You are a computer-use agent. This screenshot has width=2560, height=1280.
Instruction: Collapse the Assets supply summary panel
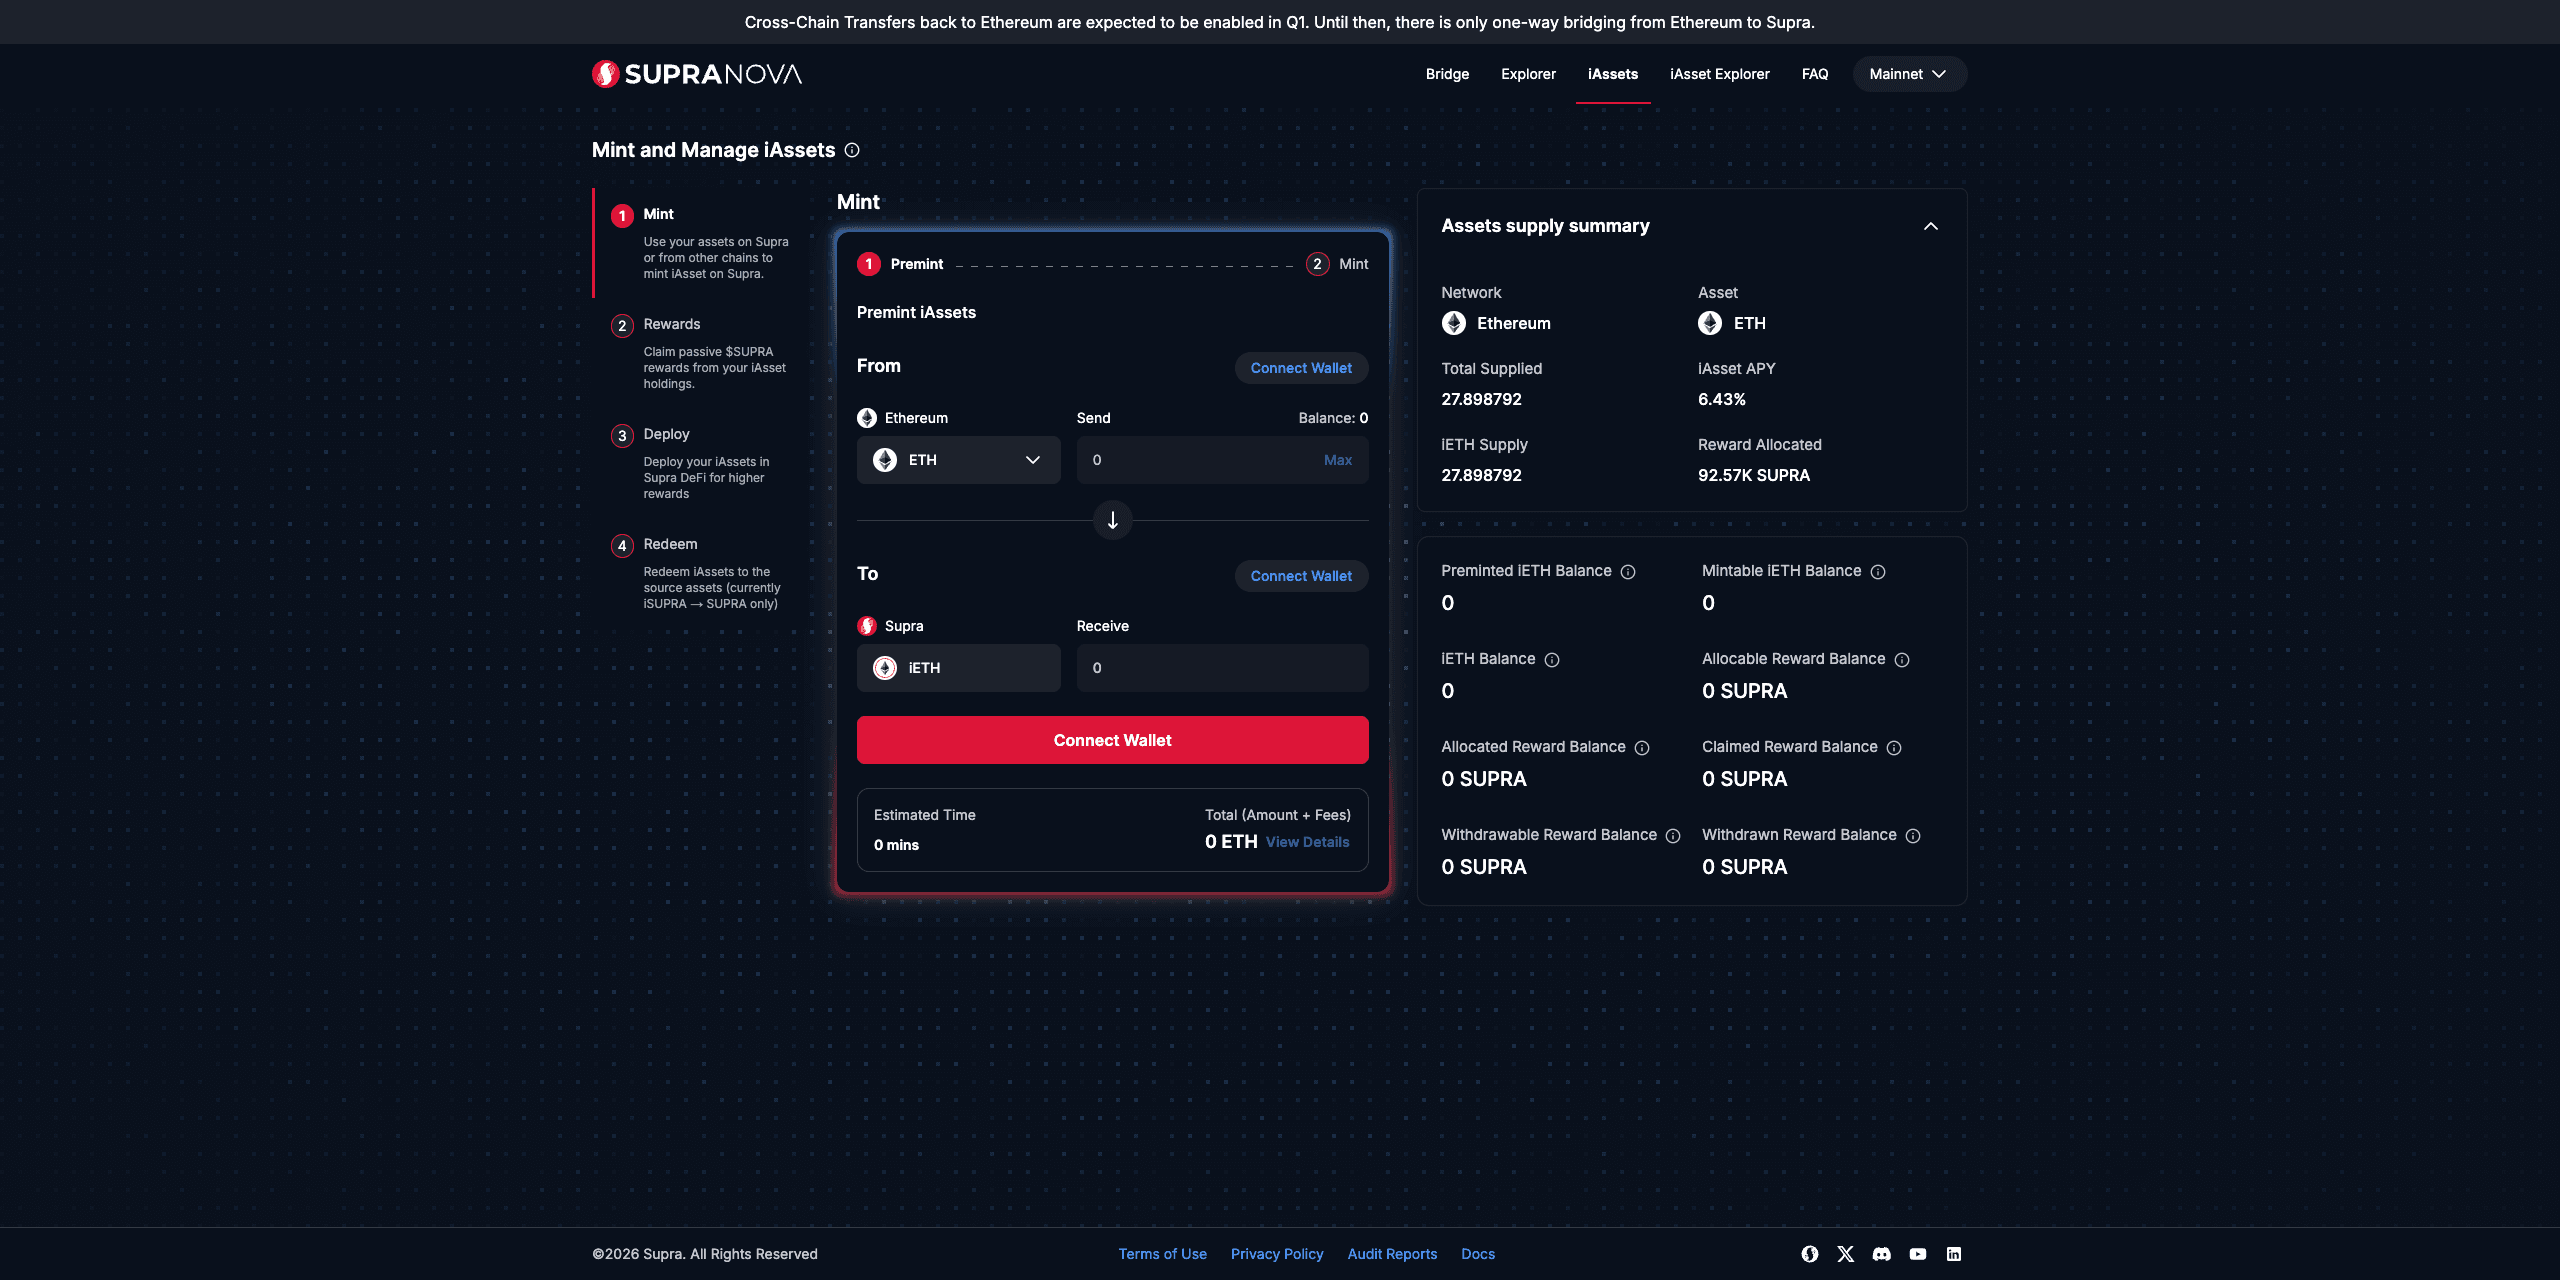point(1930,226)
